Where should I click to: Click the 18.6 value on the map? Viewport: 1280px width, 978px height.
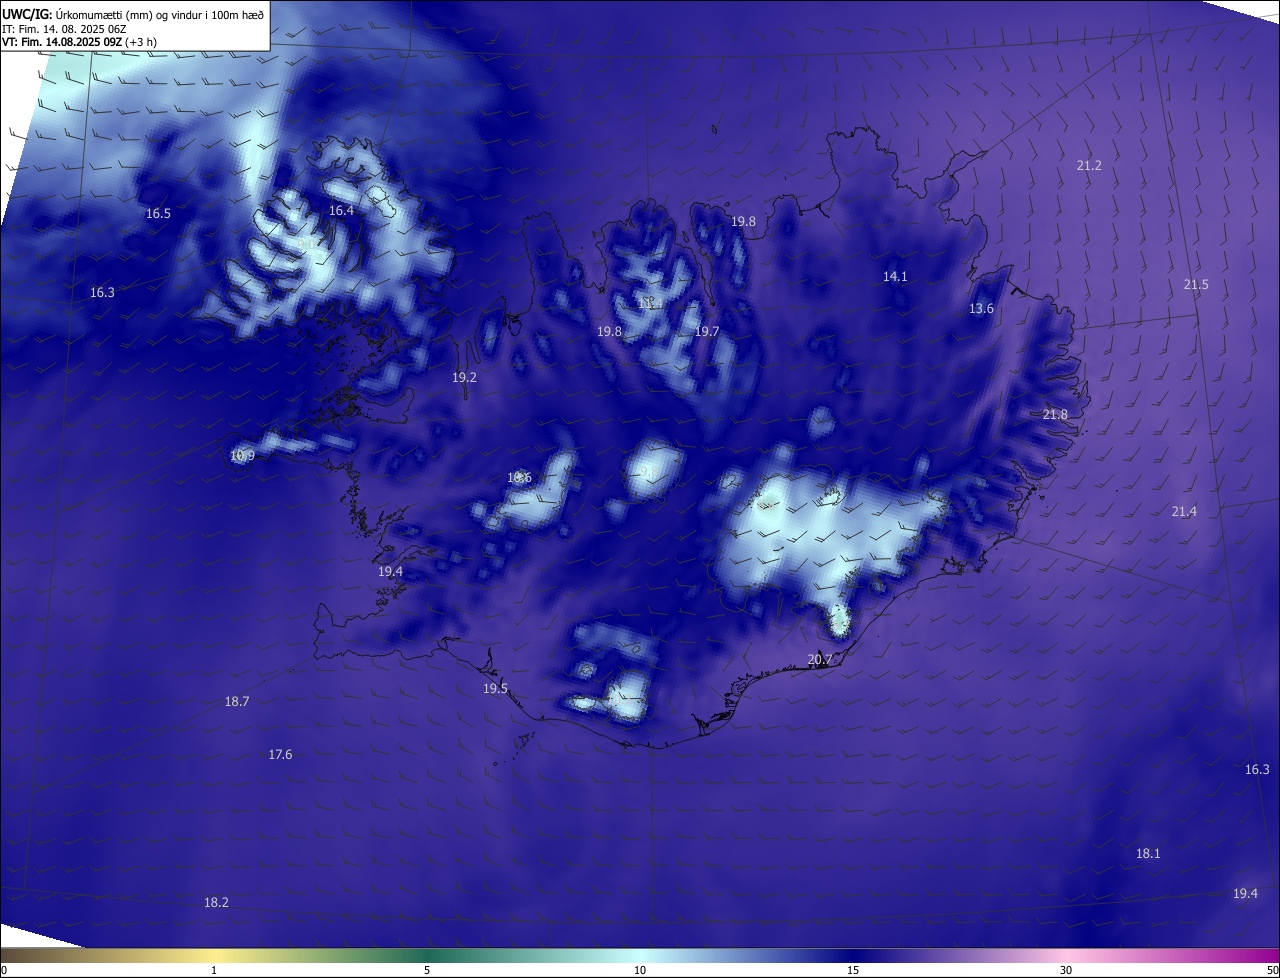click(519, 478)
